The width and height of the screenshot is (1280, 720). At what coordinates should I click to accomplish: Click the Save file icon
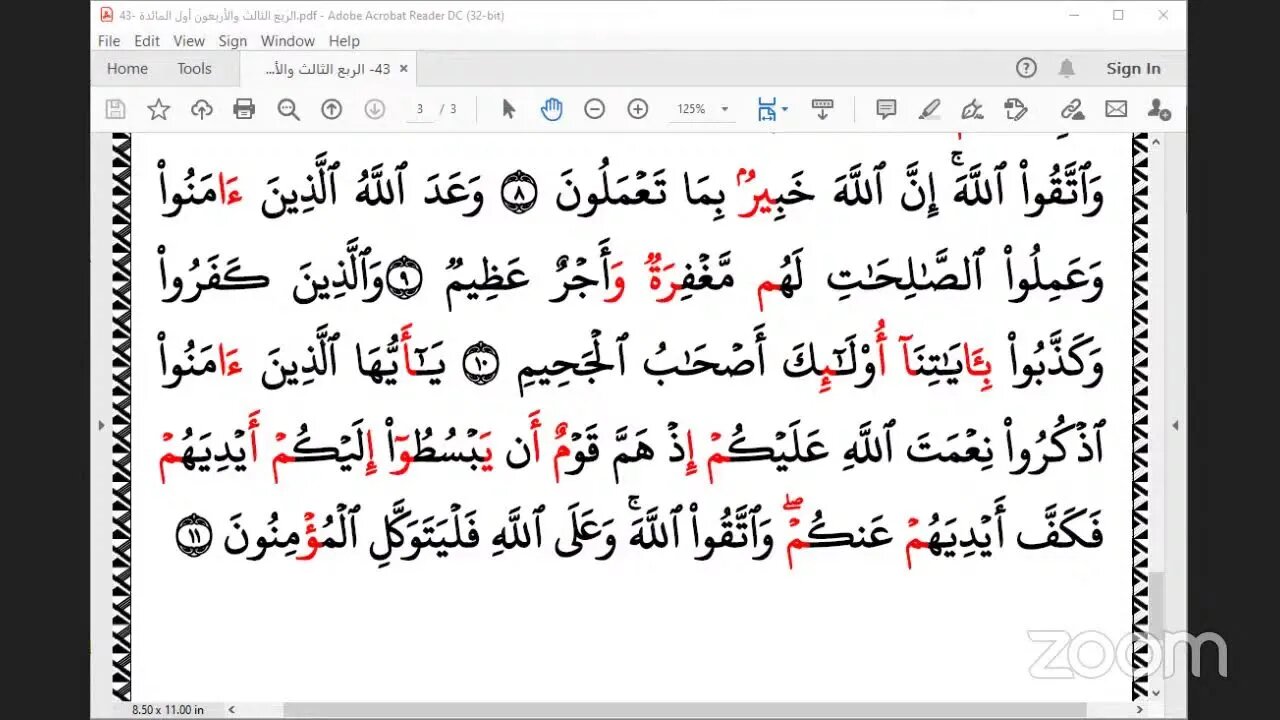pos(115,109)
